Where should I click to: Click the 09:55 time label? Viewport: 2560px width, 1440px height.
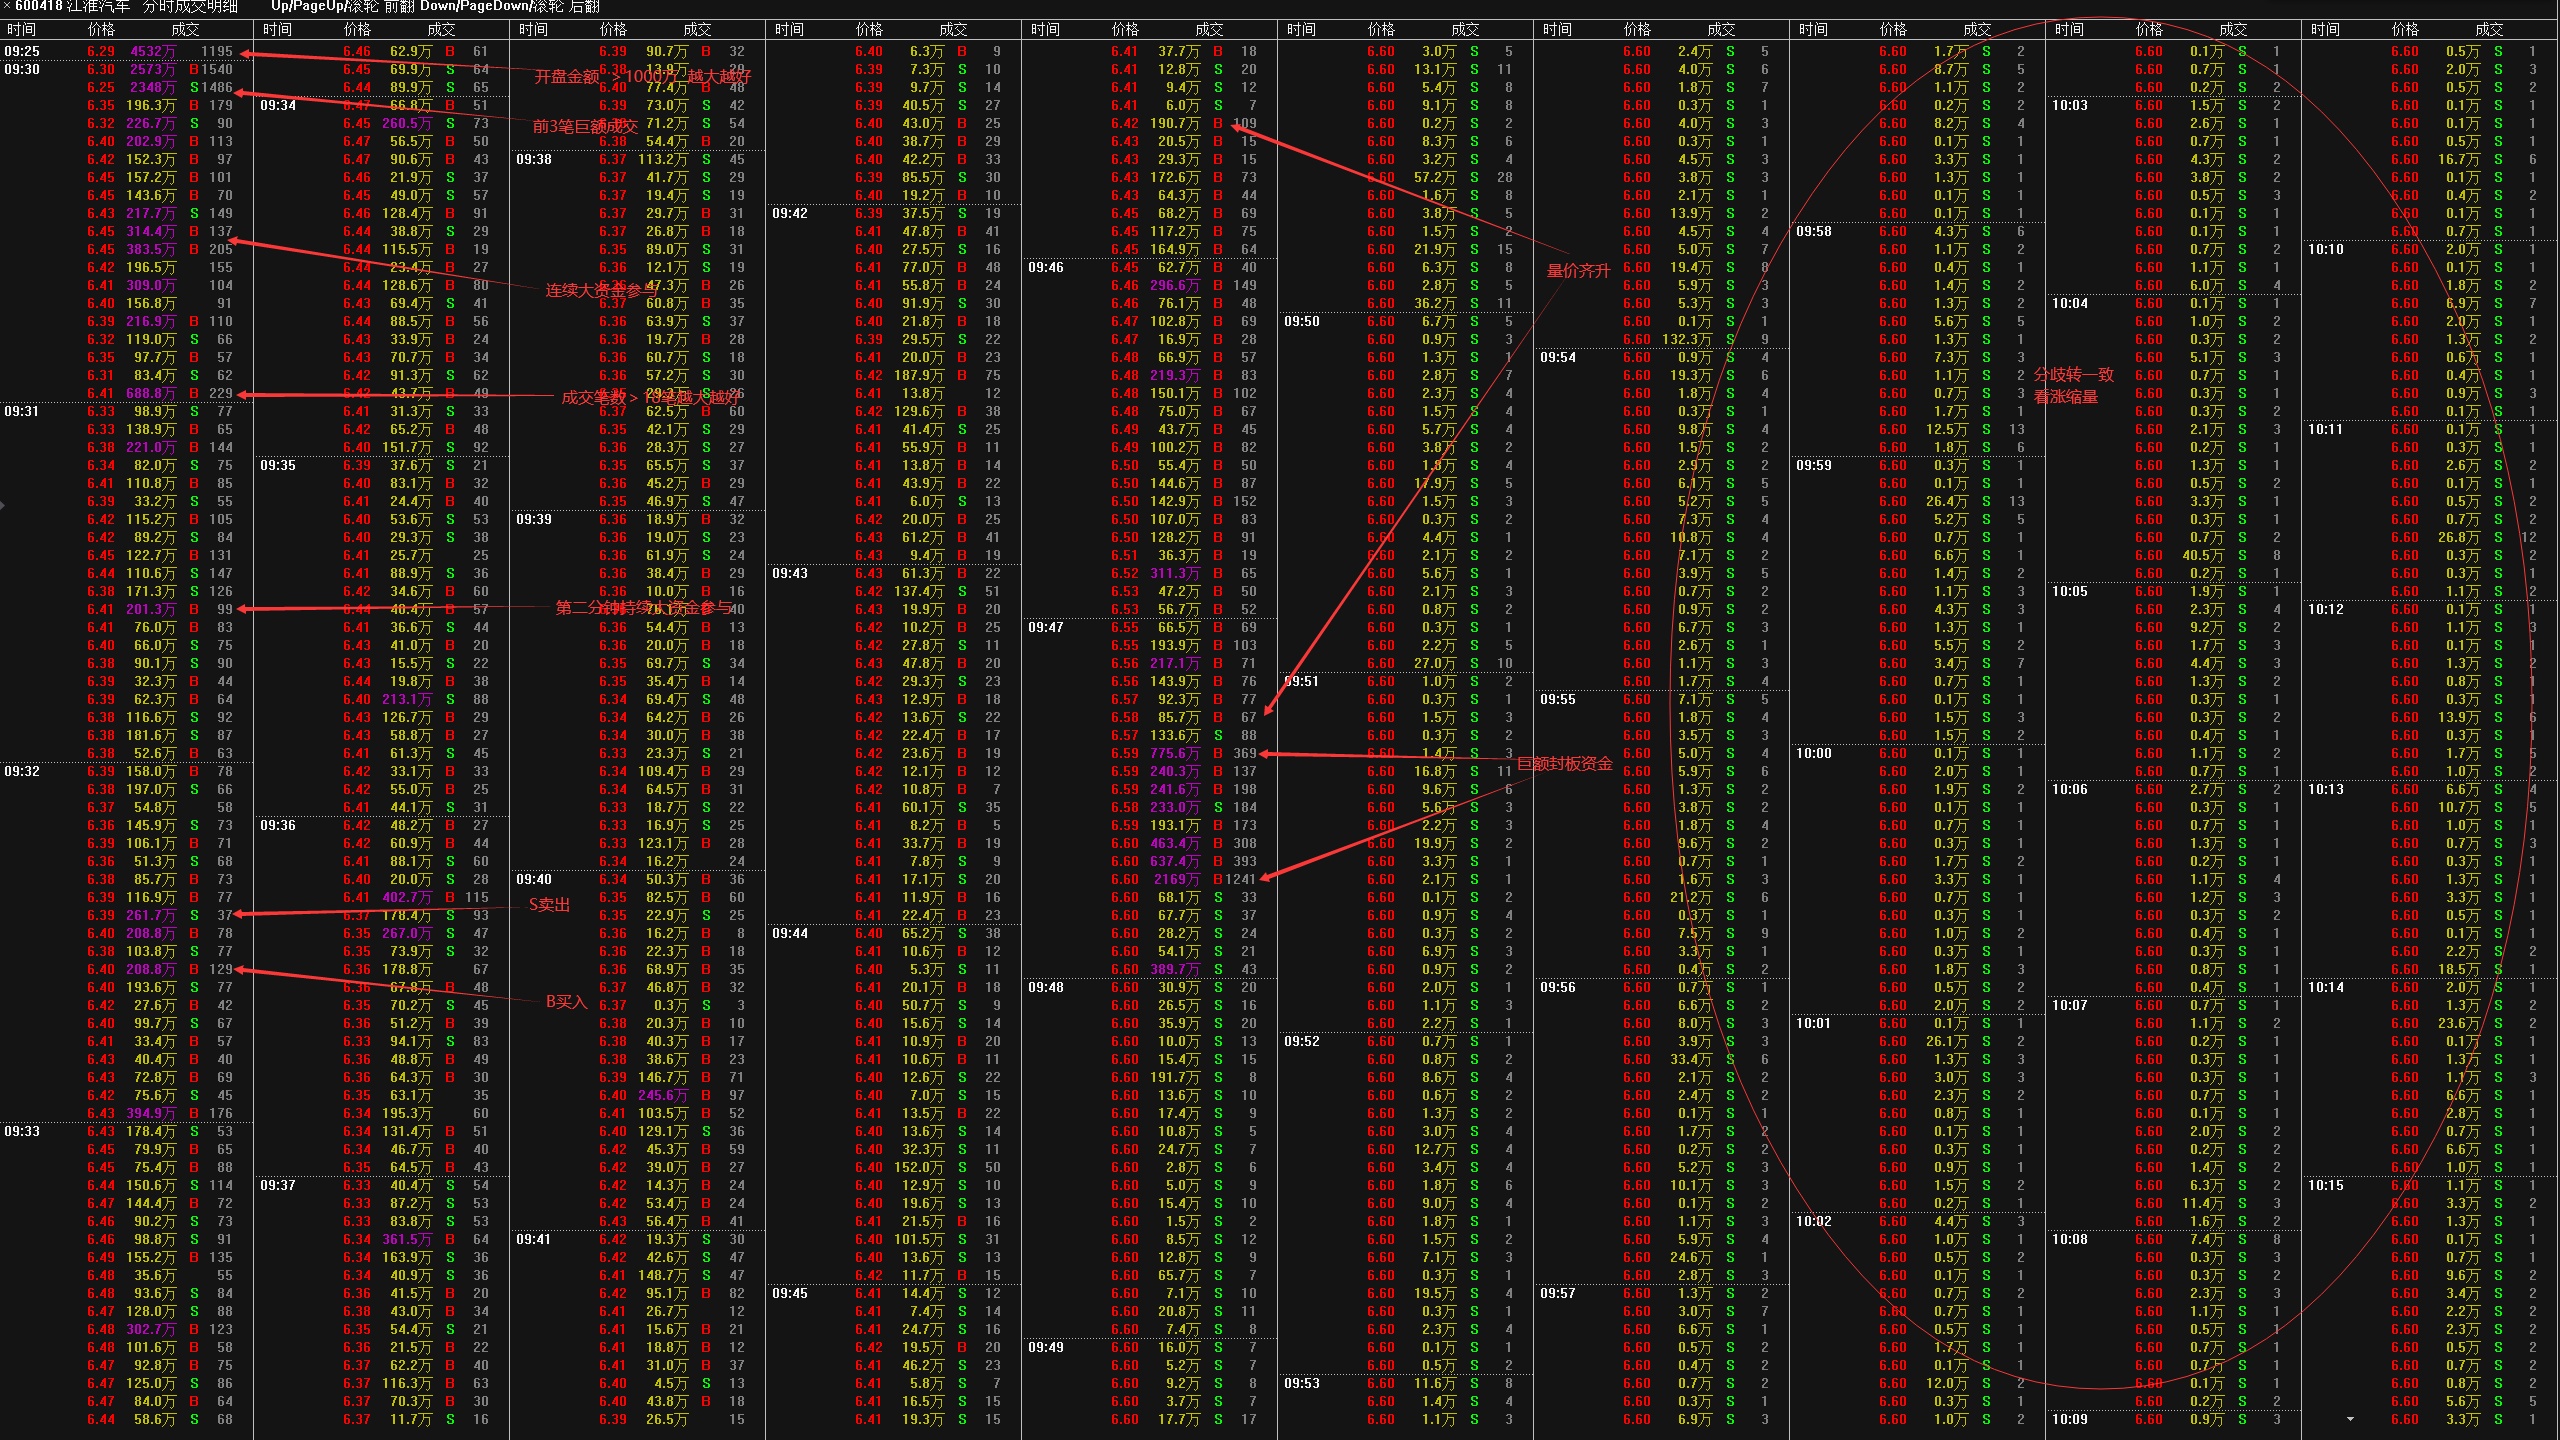click(1558, 699)
